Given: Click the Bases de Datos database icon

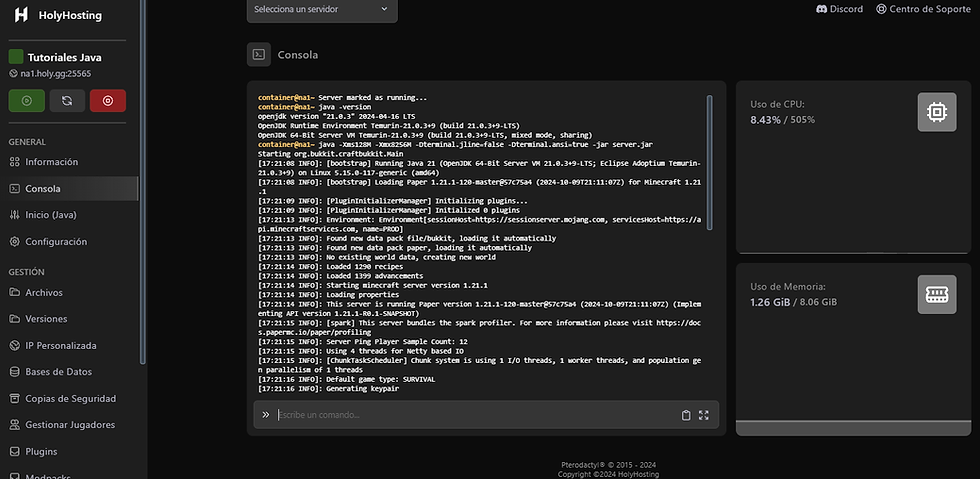Looking at the screenshot, I should [x=14, y=371].
